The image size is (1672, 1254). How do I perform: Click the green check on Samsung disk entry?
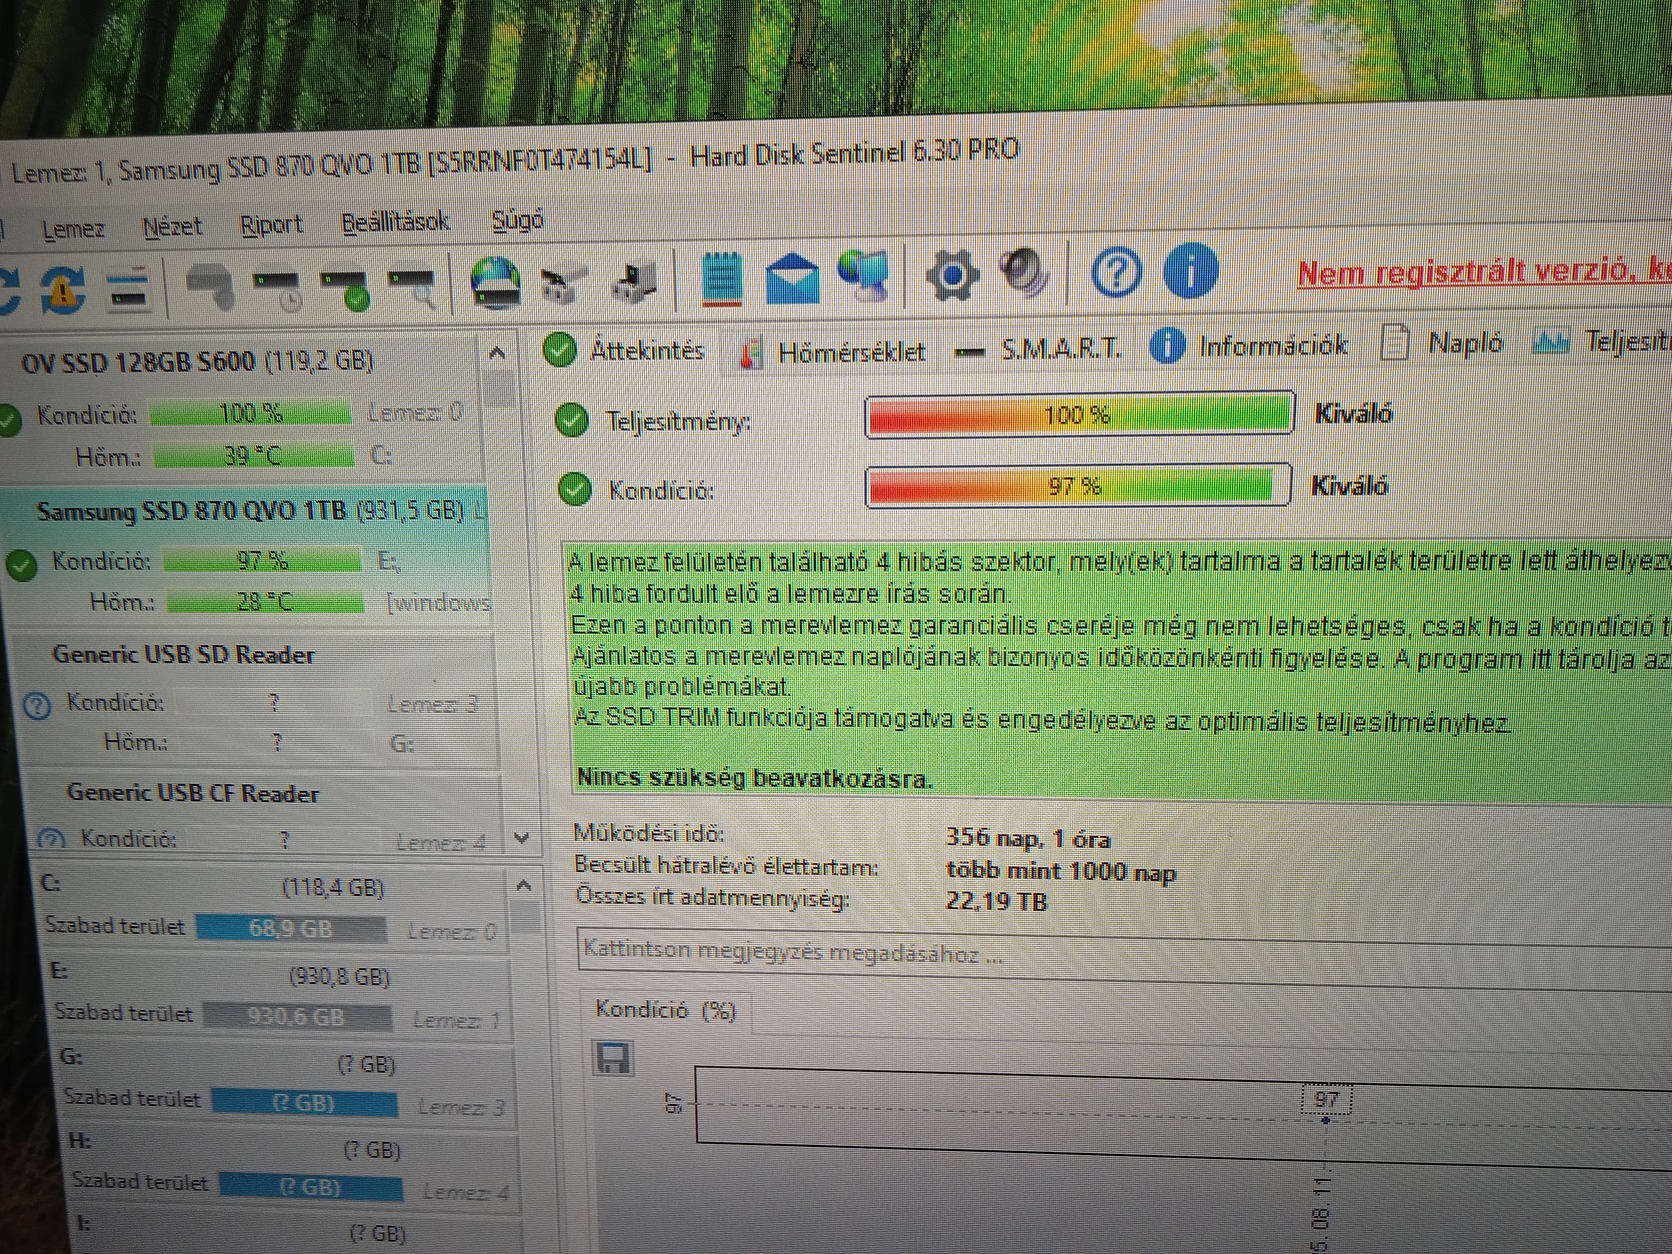point(20,565)
